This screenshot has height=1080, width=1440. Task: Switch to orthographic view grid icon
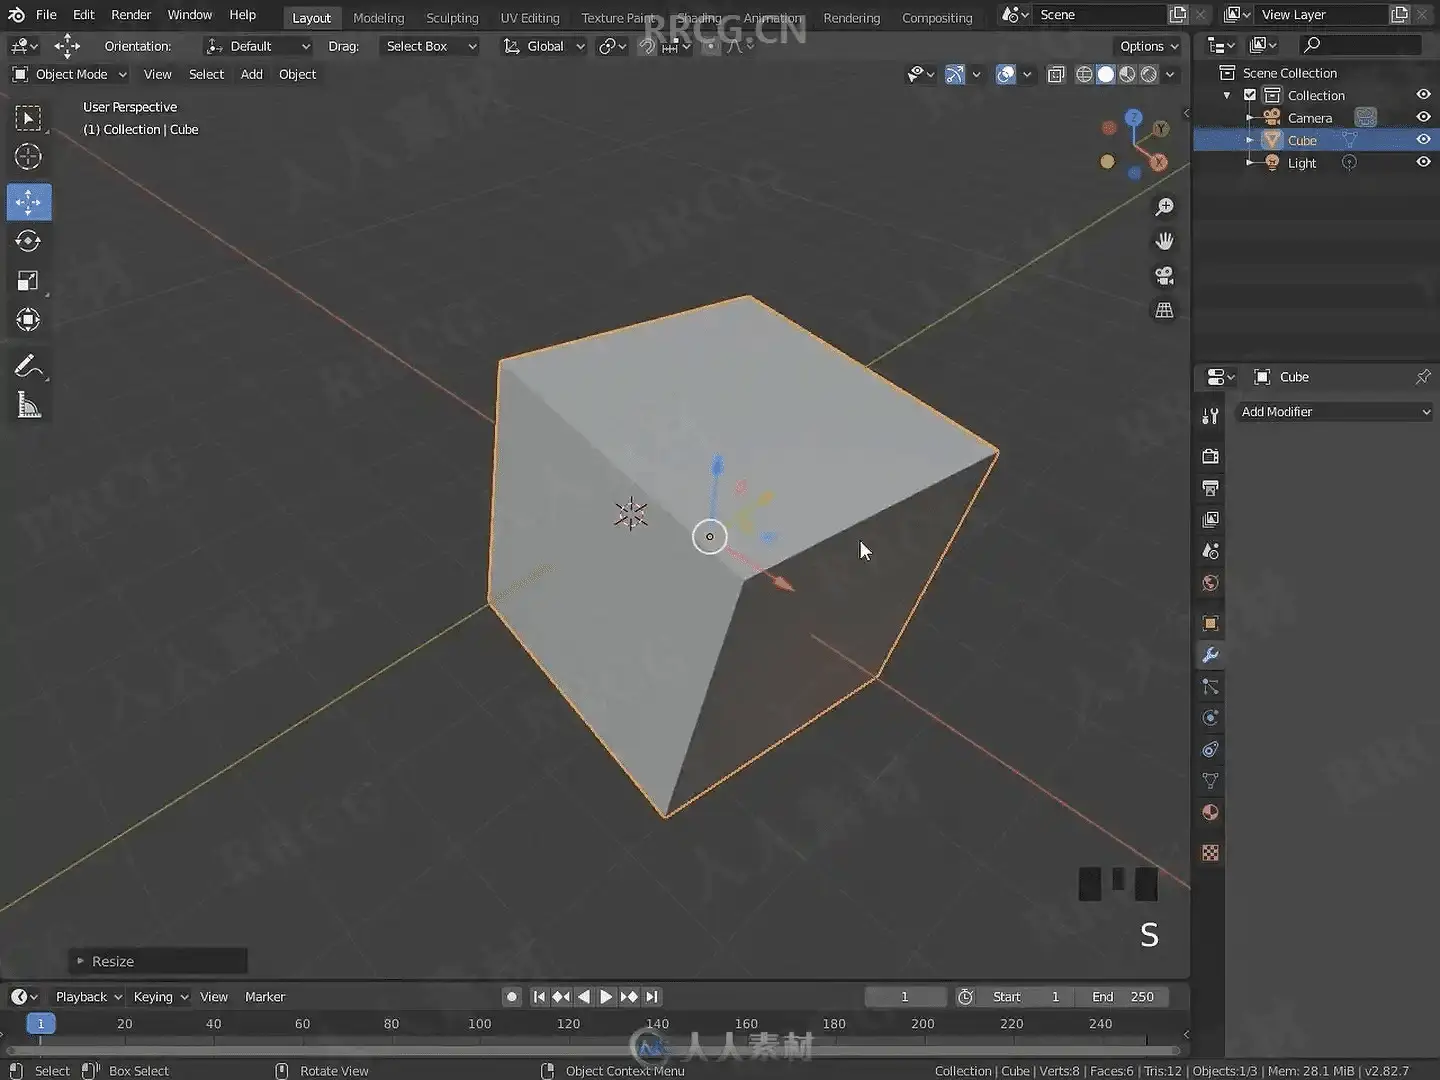(x=1164, y=311)
